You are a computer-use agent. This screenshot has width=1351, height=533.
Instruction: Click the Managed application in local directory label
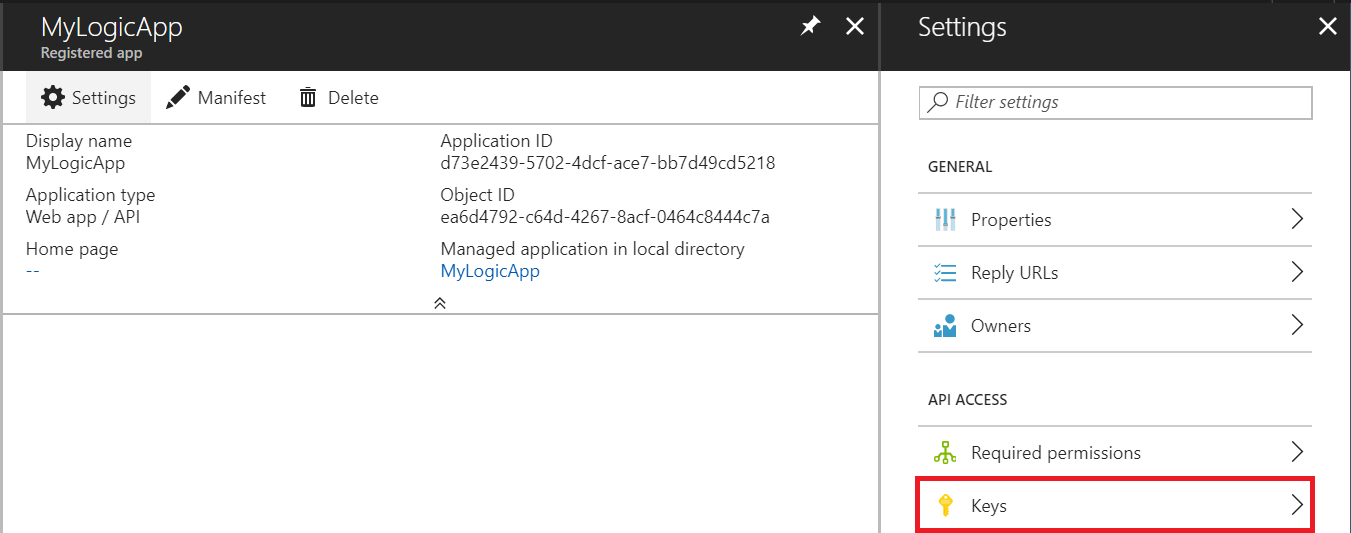[x=593, y=249]
